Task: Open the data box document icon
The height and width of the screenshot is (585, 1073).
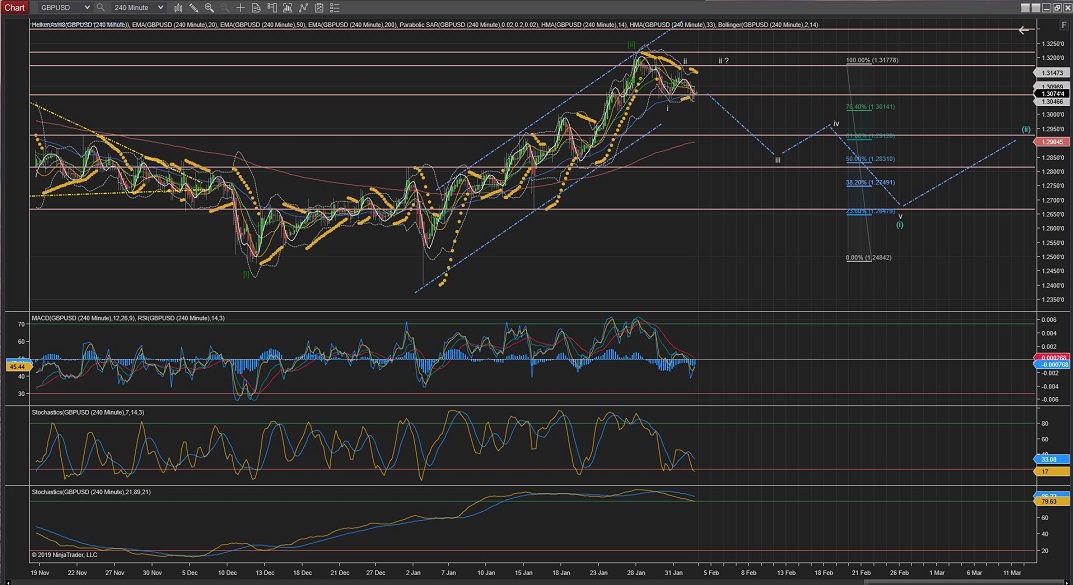Action: click(256, 8)
